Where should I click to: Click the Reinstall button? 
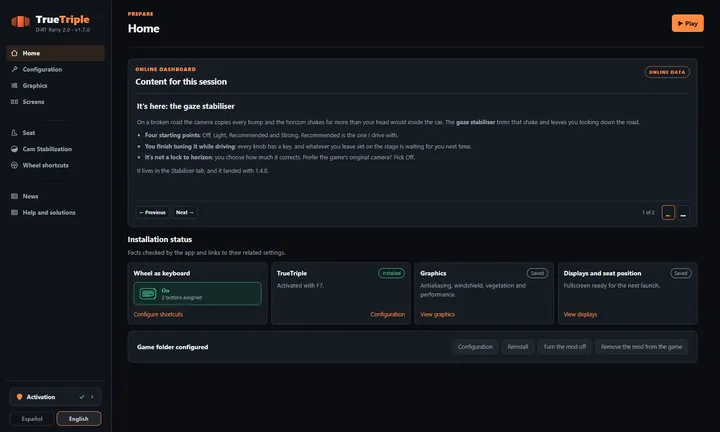(518, 347)
